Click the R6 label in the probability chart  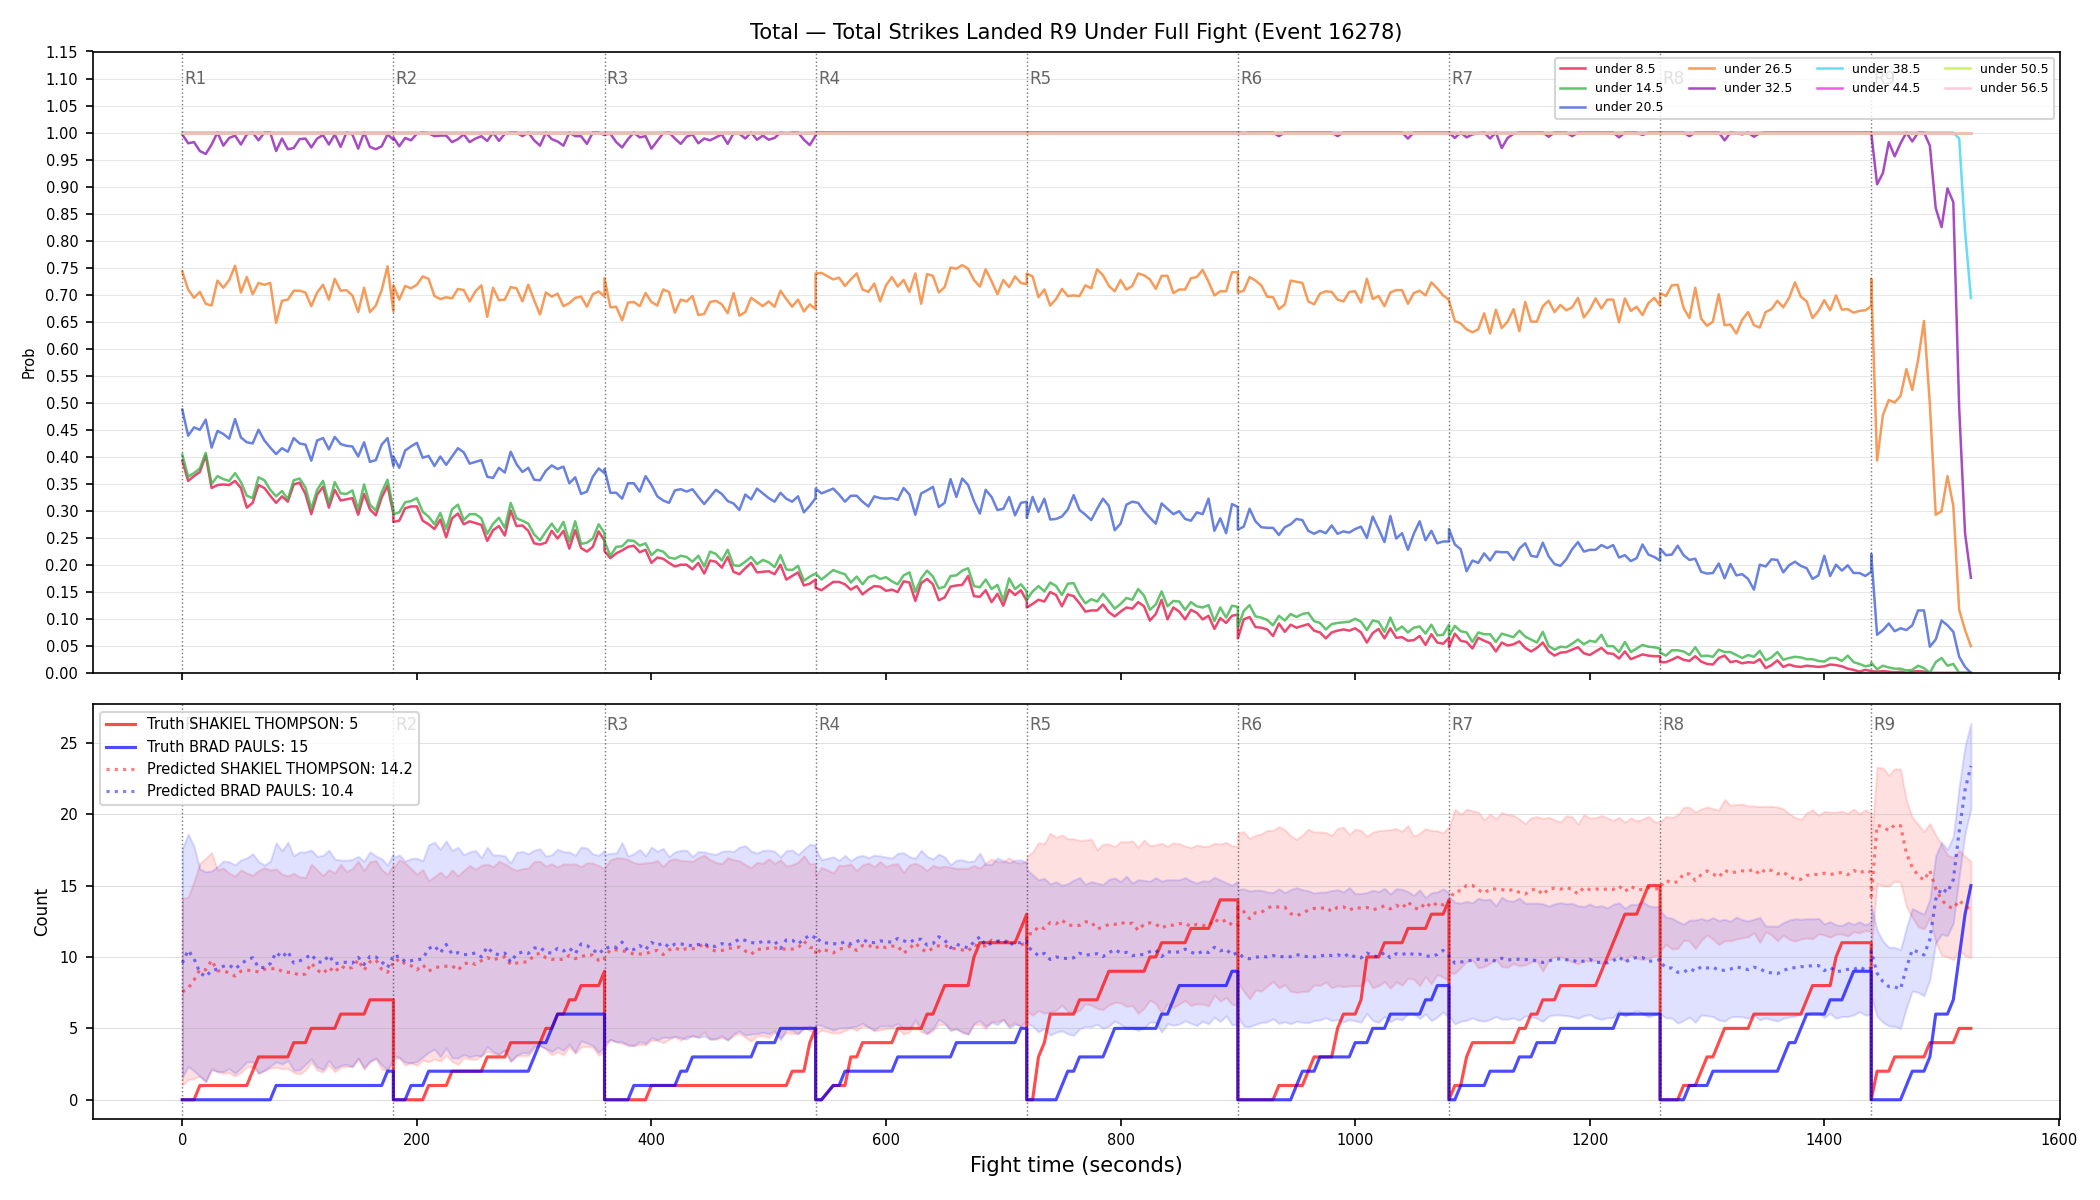1251,78
